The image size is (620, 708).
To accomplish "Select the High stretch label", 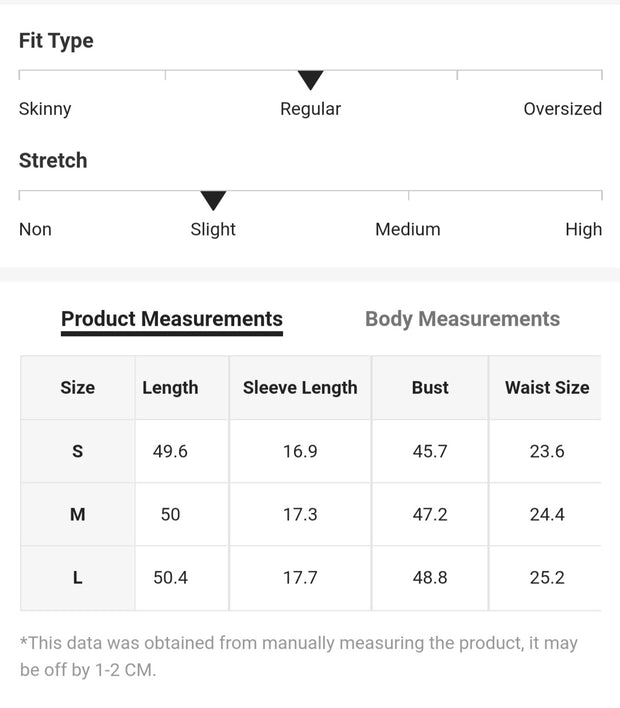I will coord(583,229).
